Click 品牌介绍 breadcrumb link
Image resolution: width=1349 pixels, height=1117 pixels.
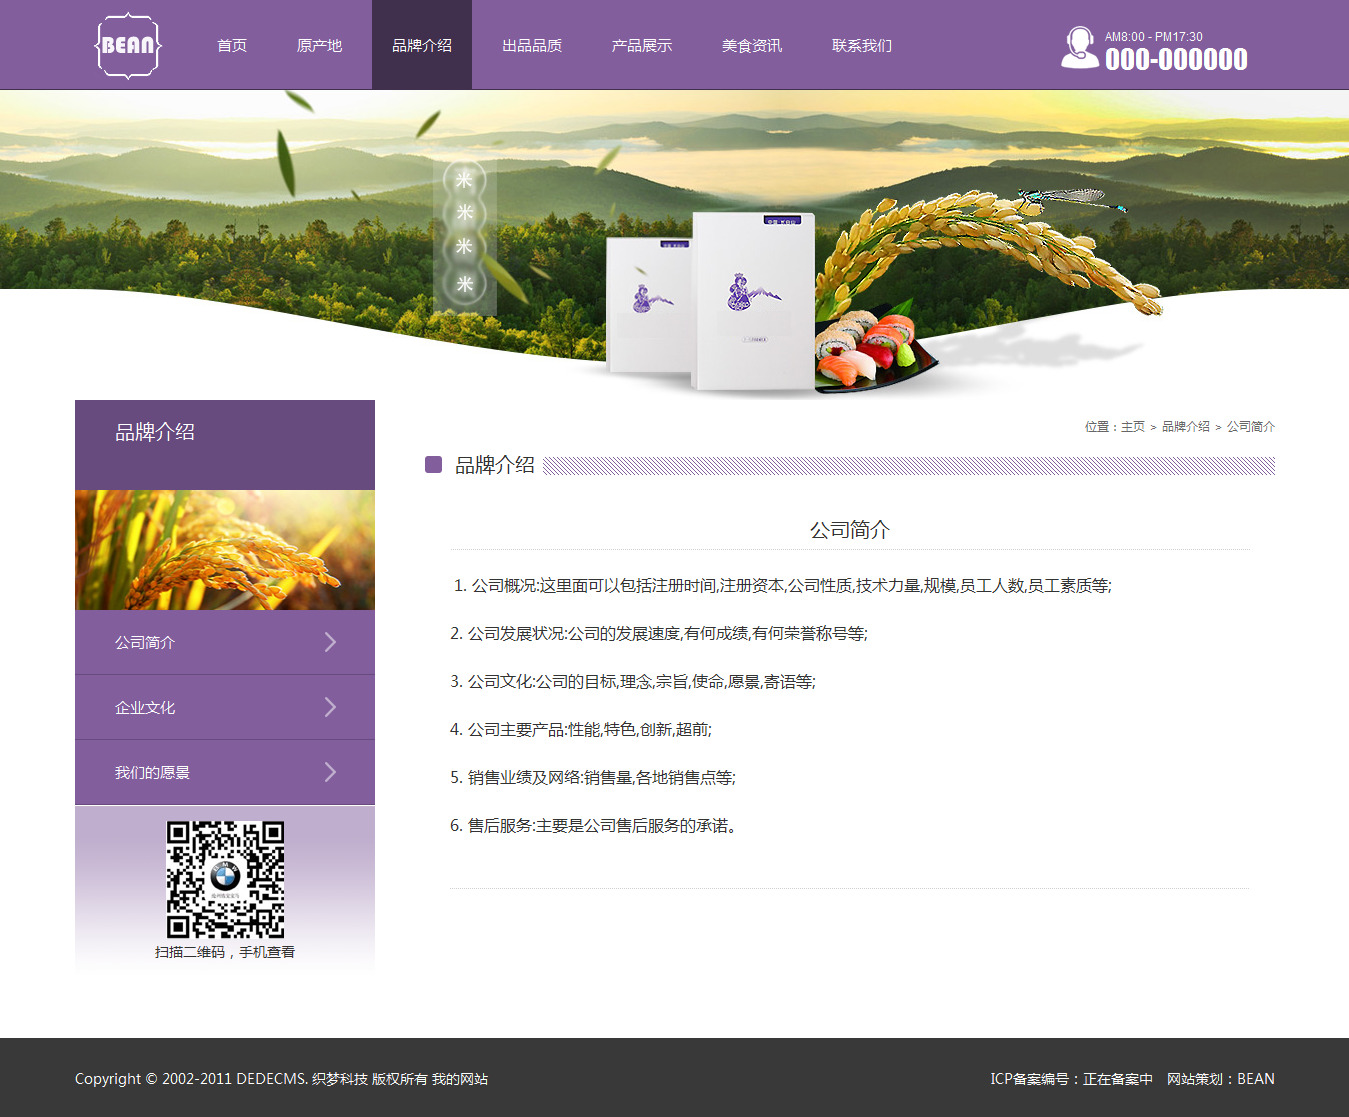pyautogui.click(x=1185, y=427)
